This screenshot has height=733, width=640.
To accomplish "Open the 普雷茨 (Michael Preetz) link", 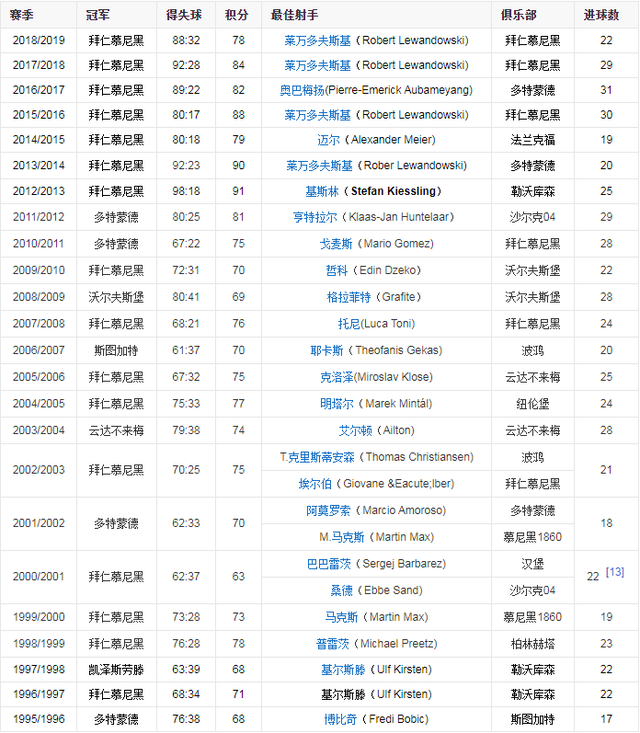I will [x=333, y=644].
